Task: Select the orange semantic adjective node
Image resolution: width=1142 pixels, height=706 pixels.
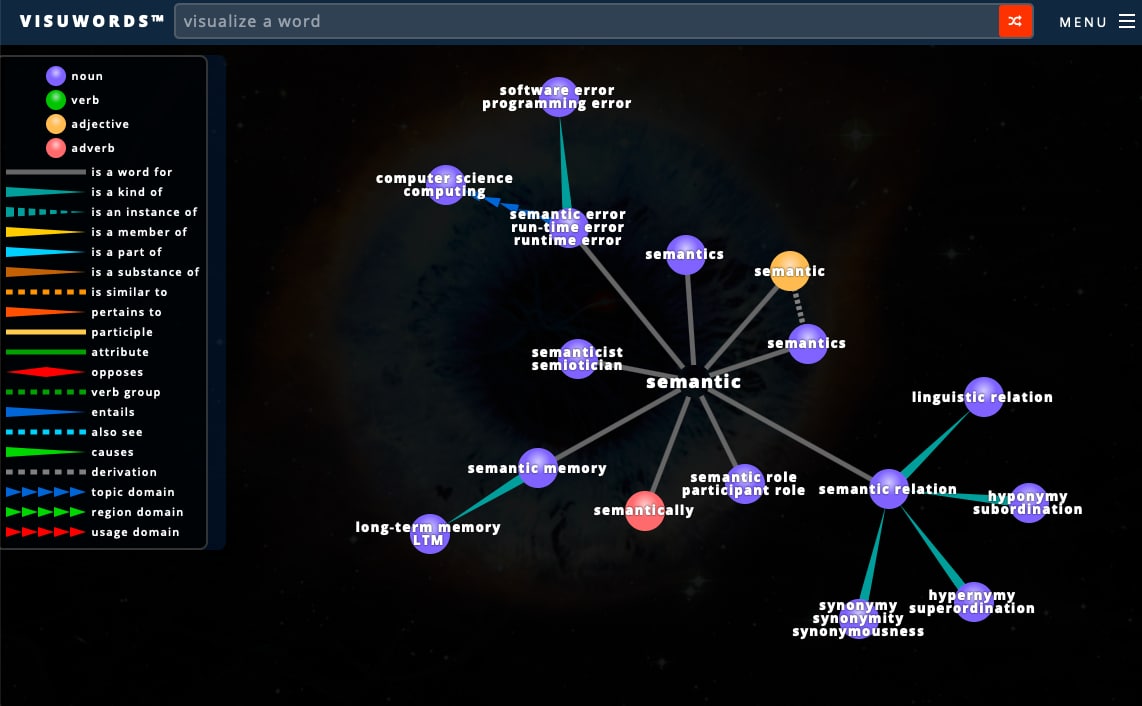Action: 789,271
